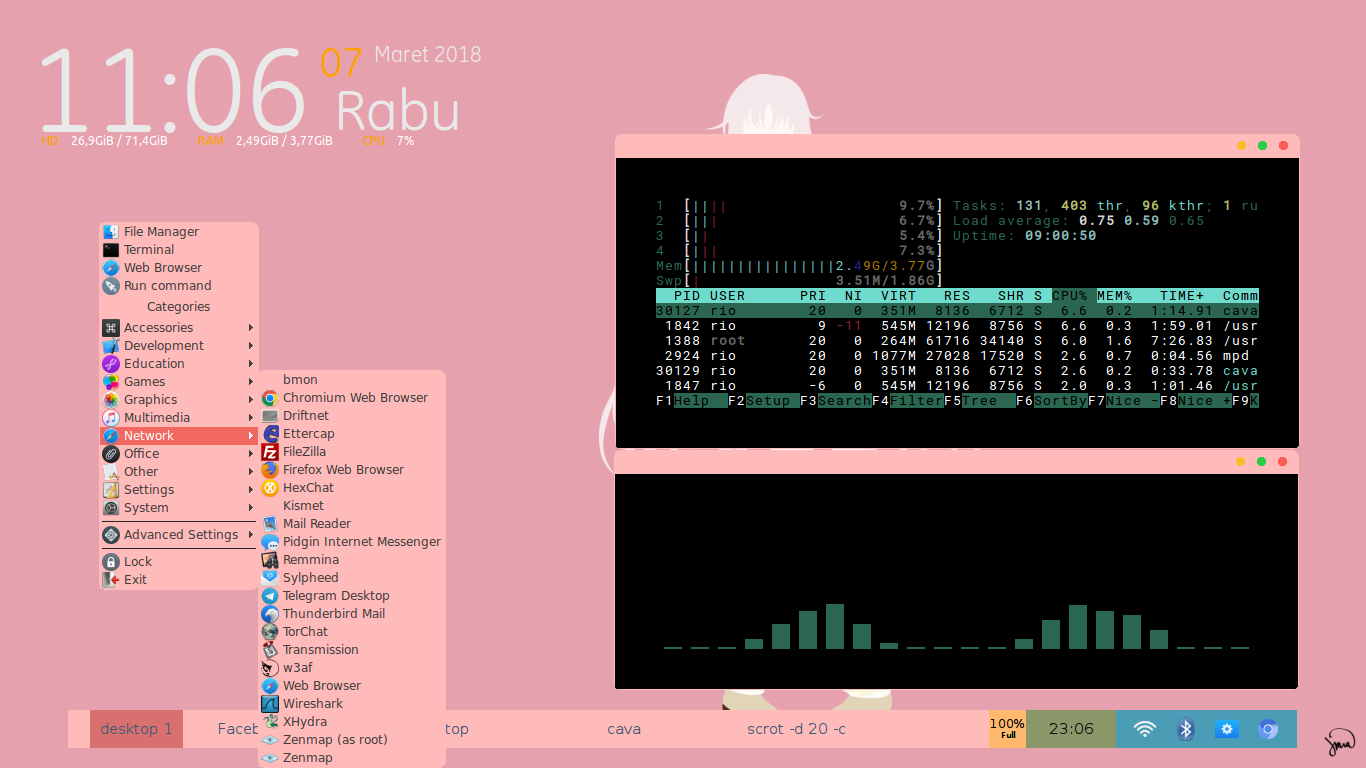This screenshot has width=1366, height=768.
Task: Click htop F3 Search function key
Action: pos(836,401)
